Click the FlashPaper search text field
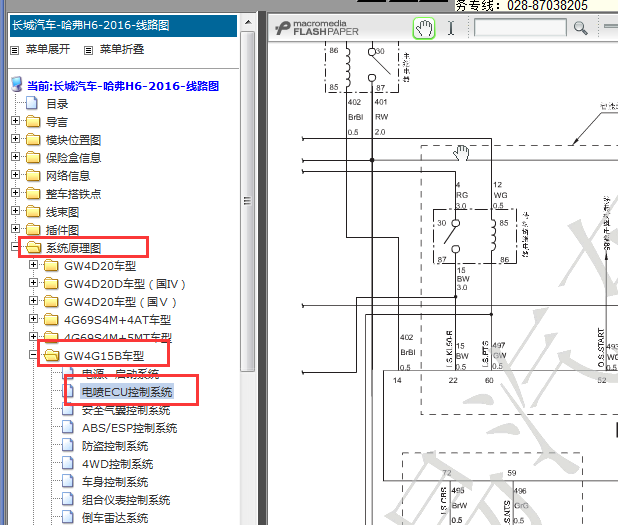The image size is (618, 525). 520,28
